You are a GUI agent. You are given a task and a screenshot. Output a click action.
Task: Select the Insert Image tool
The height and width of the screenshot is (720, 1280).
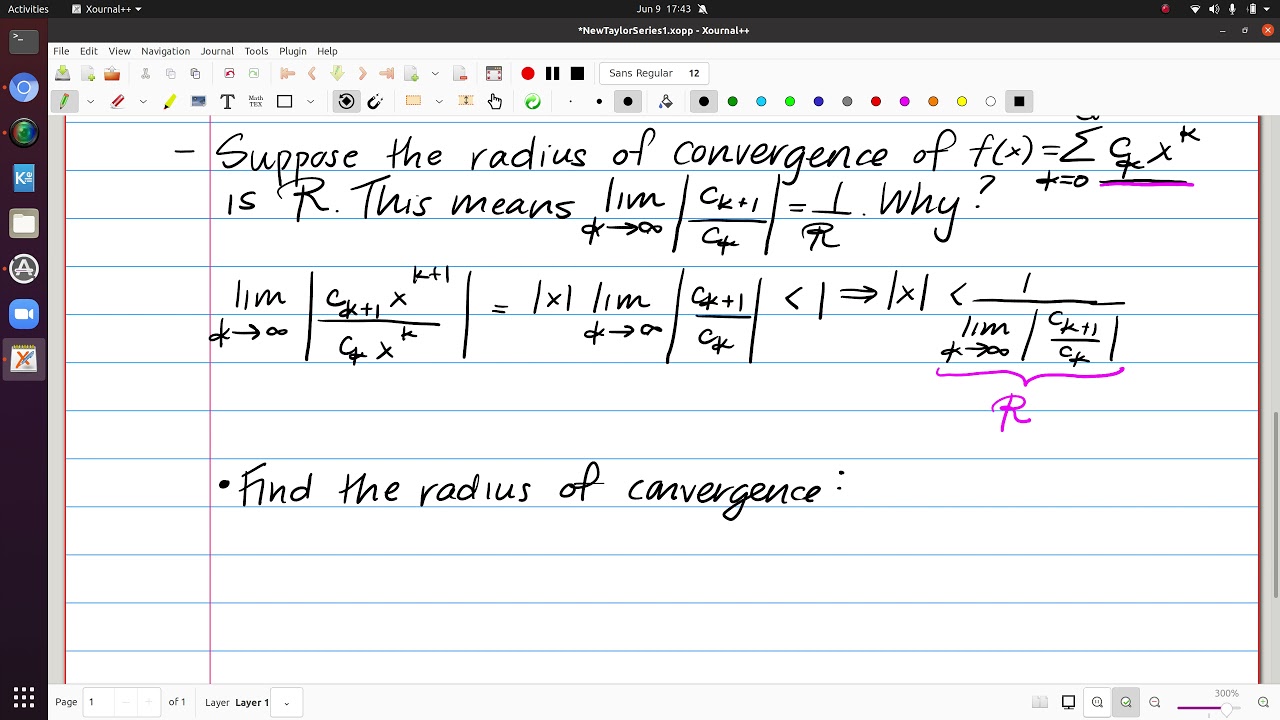(198, 101)
